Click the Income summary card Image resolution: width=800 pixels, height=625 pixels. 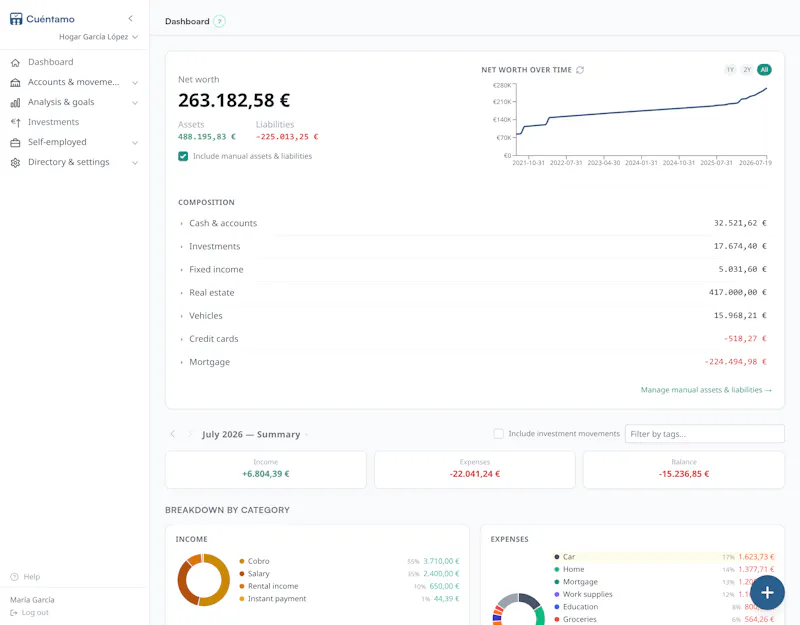click(x=266, y=469)
